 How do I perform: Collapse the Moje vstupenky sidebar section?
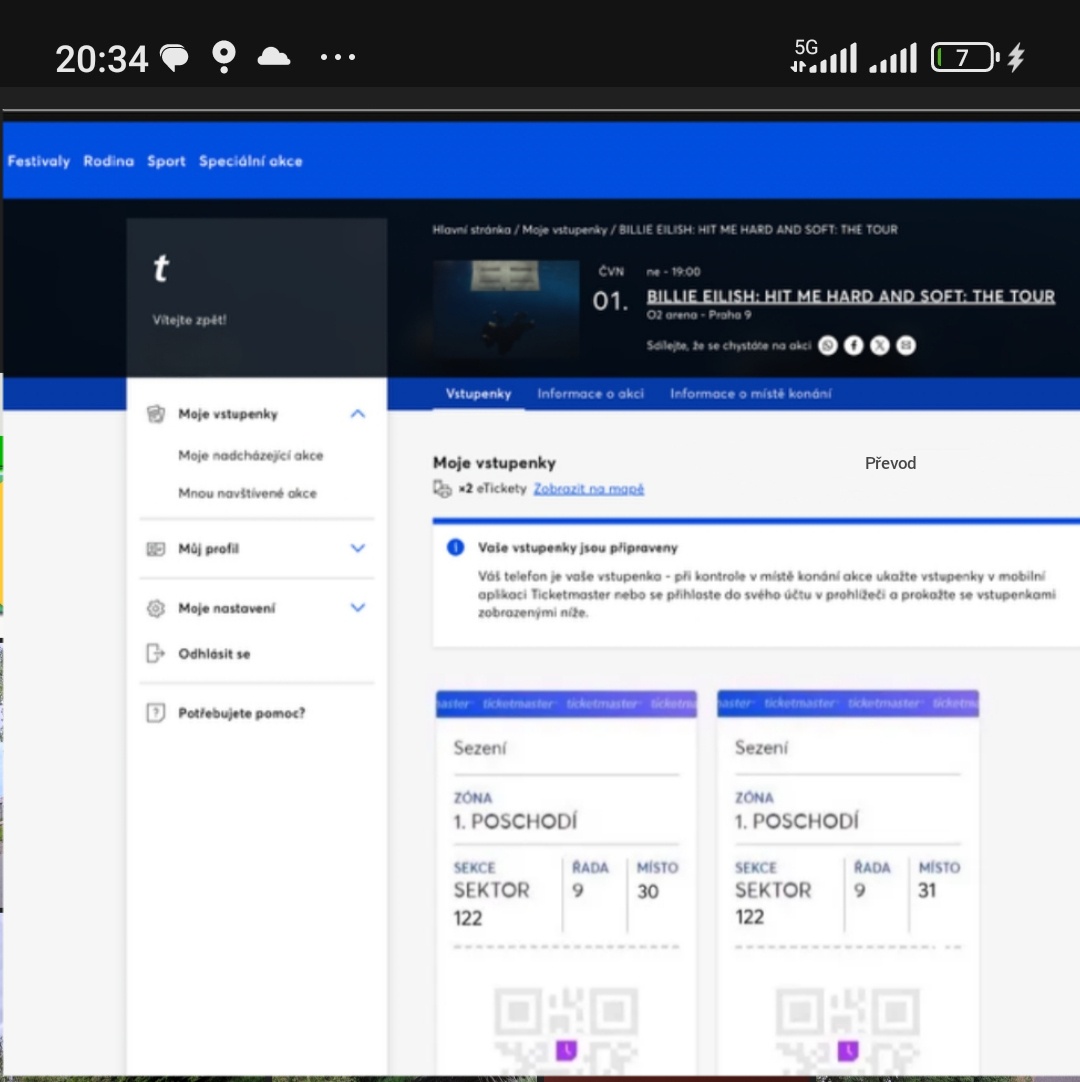pos(357,413)
